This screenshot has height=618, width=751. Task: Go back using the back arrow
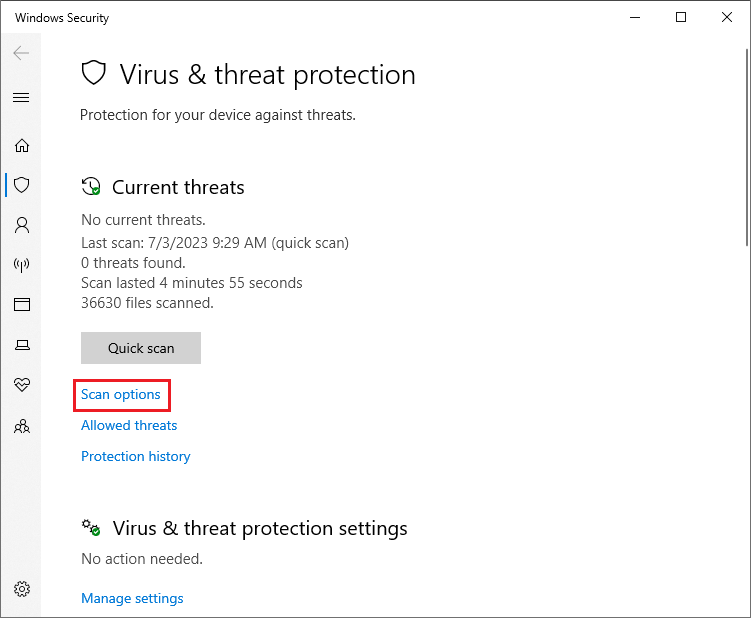coord(21,53)
